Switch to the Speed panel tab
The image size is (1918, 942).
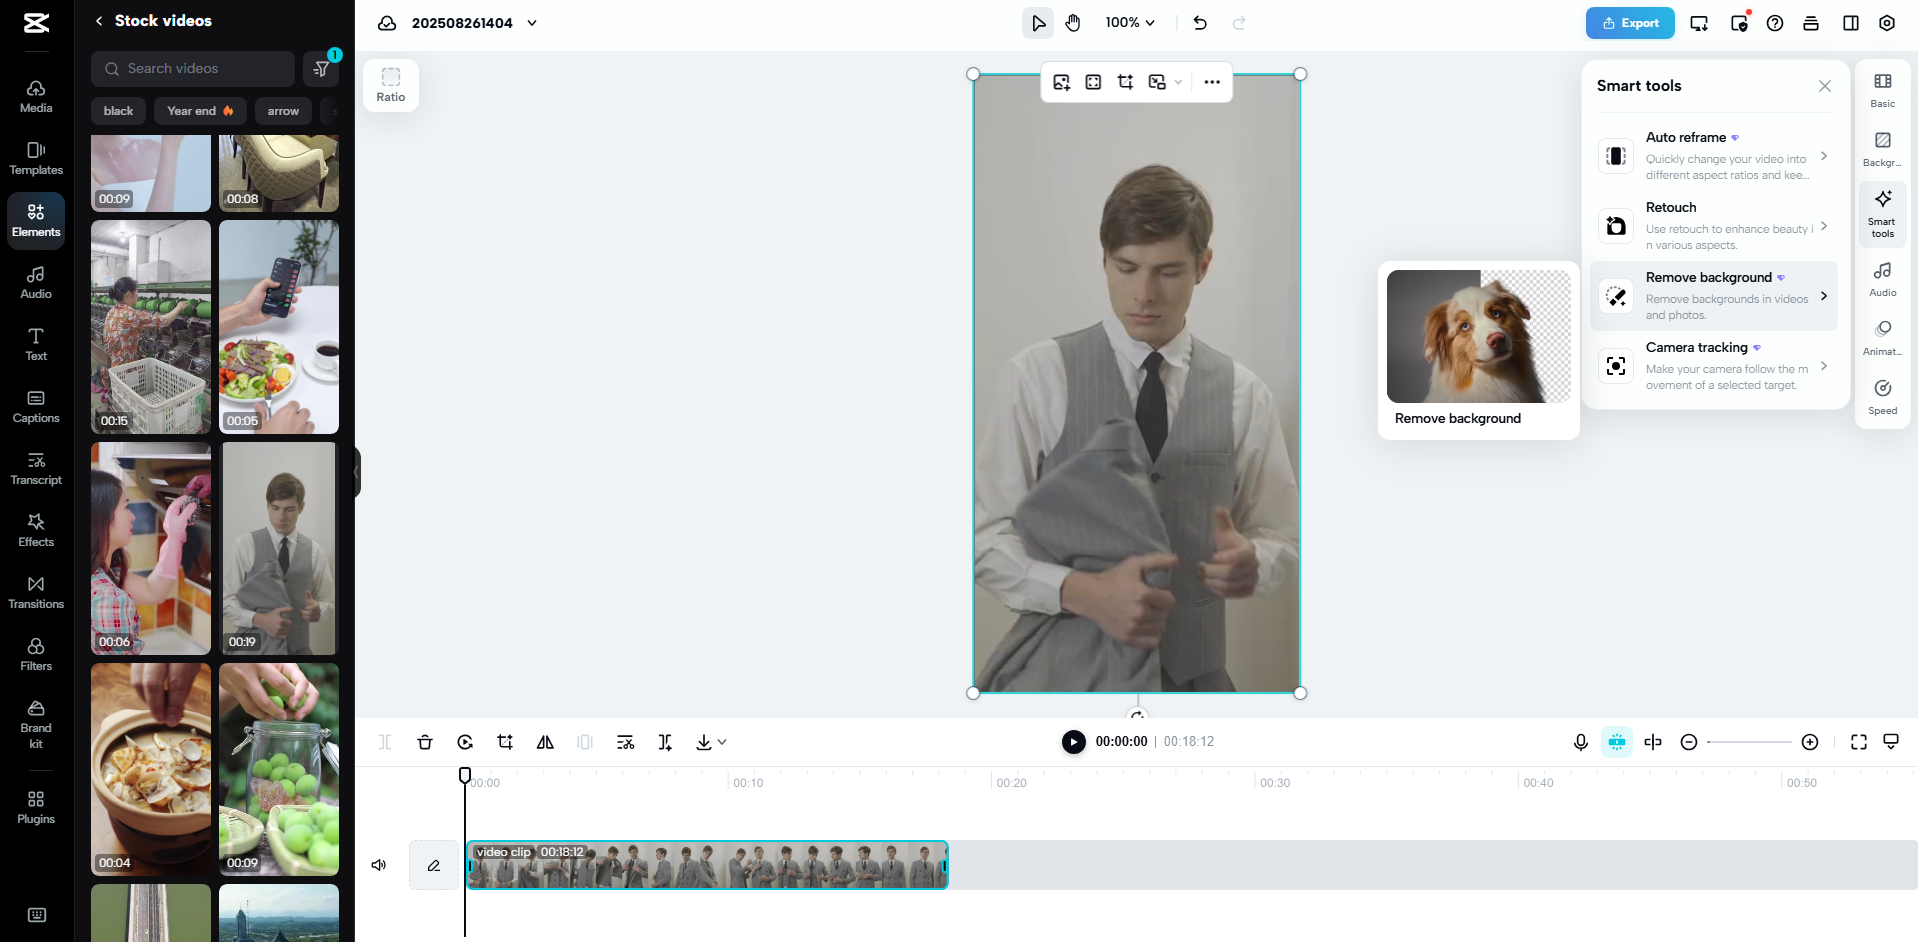tap(1882, 396)
